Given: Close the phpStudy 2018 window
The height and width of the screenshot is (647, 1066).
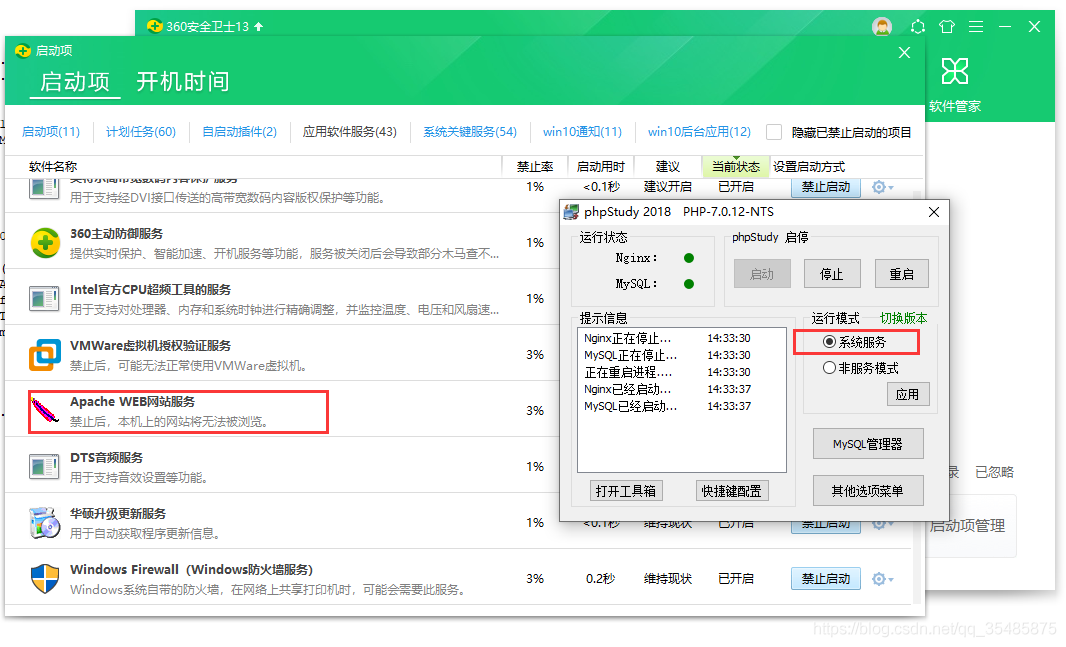Looking at the screenshot, I should click(x=934, y=212).
